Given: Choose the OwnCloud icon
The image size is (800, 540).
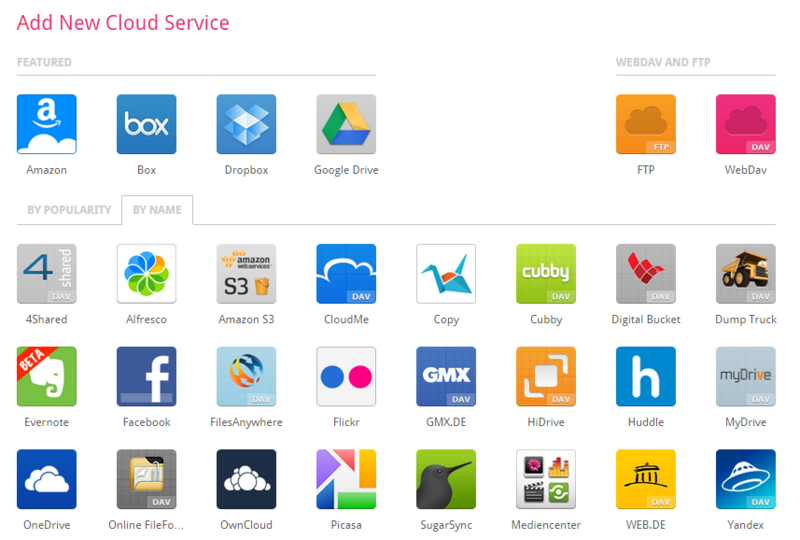Looking at the screenshot, I should click(246, 479).
